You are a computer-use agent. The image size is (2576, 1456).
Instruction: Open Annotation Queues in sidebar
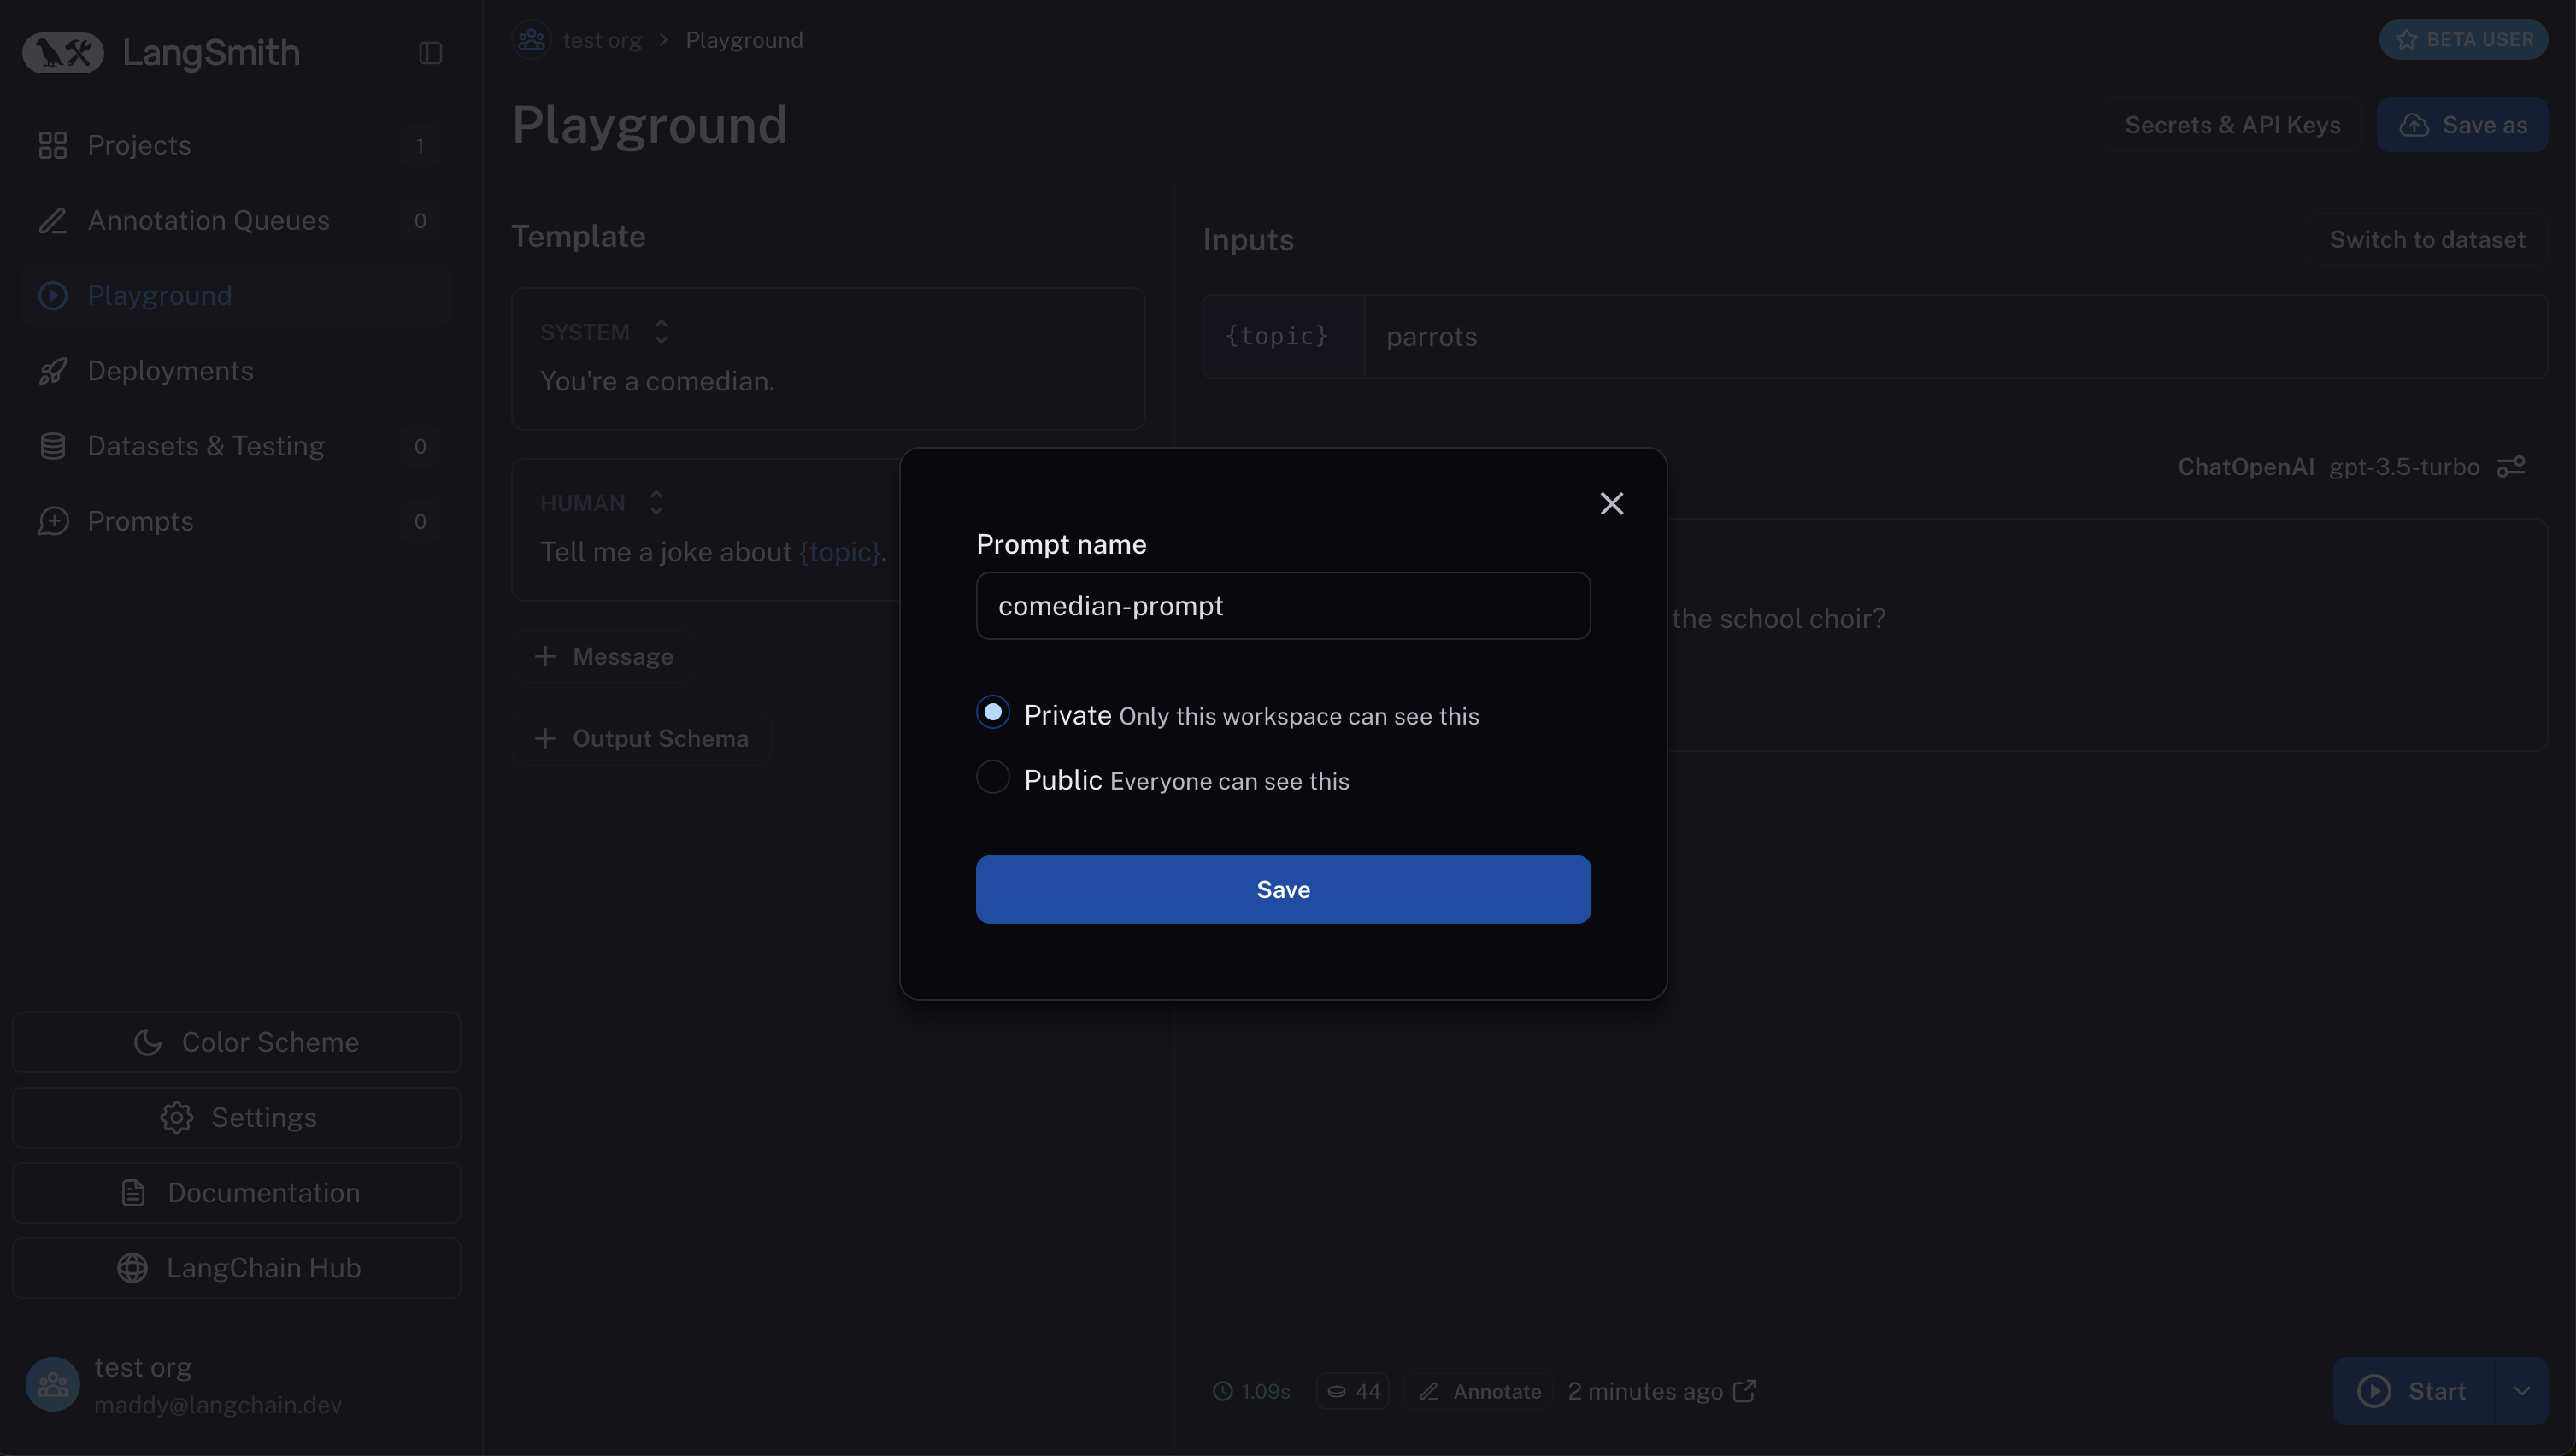point(208,221)
